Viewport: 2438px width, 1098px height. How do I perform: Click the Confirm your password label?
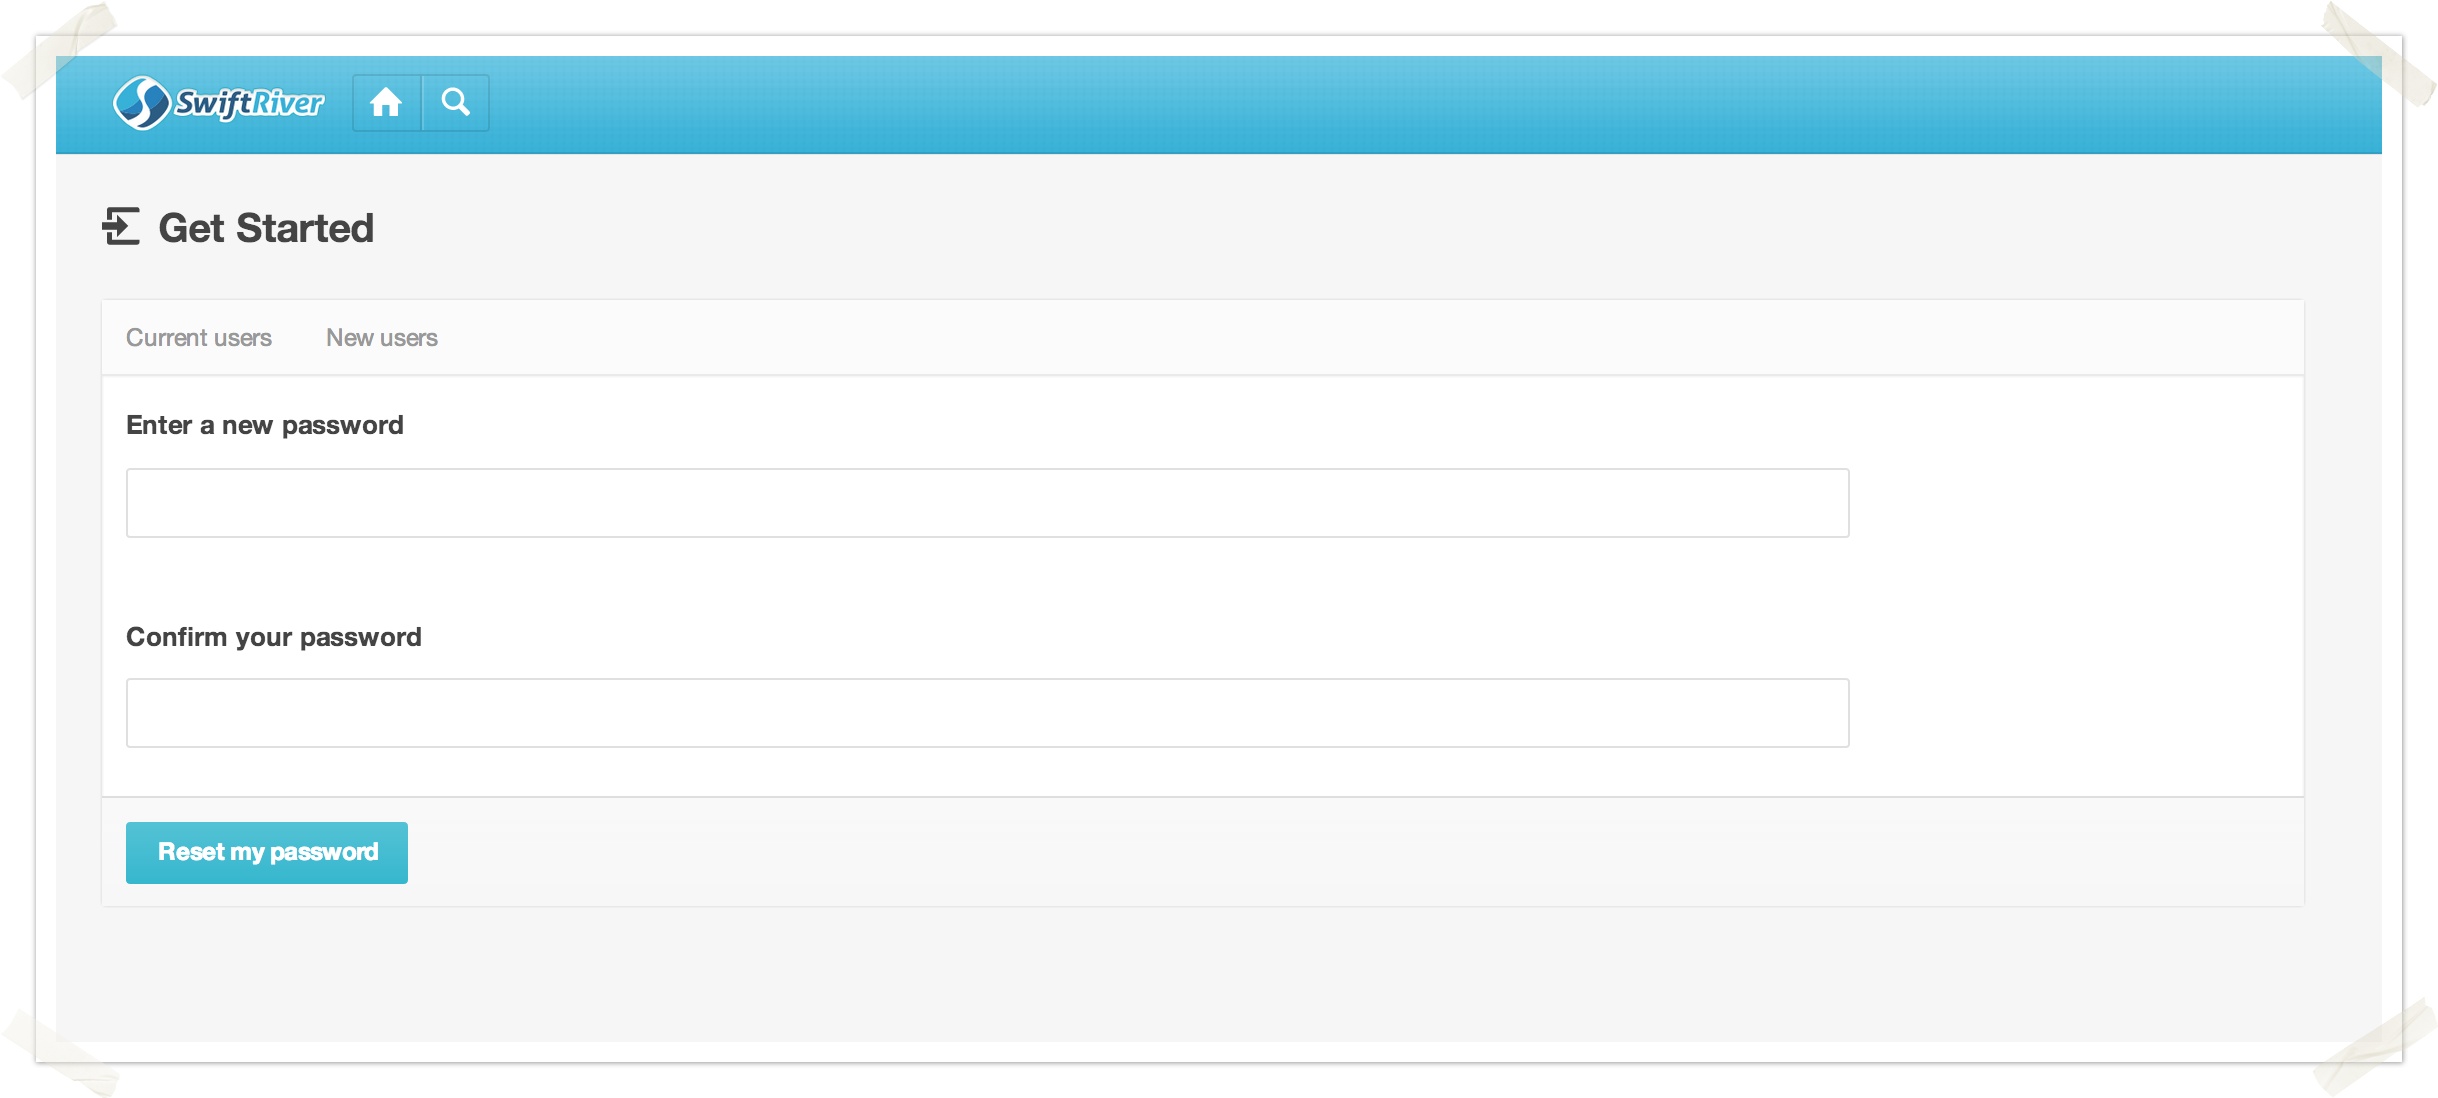274,637
